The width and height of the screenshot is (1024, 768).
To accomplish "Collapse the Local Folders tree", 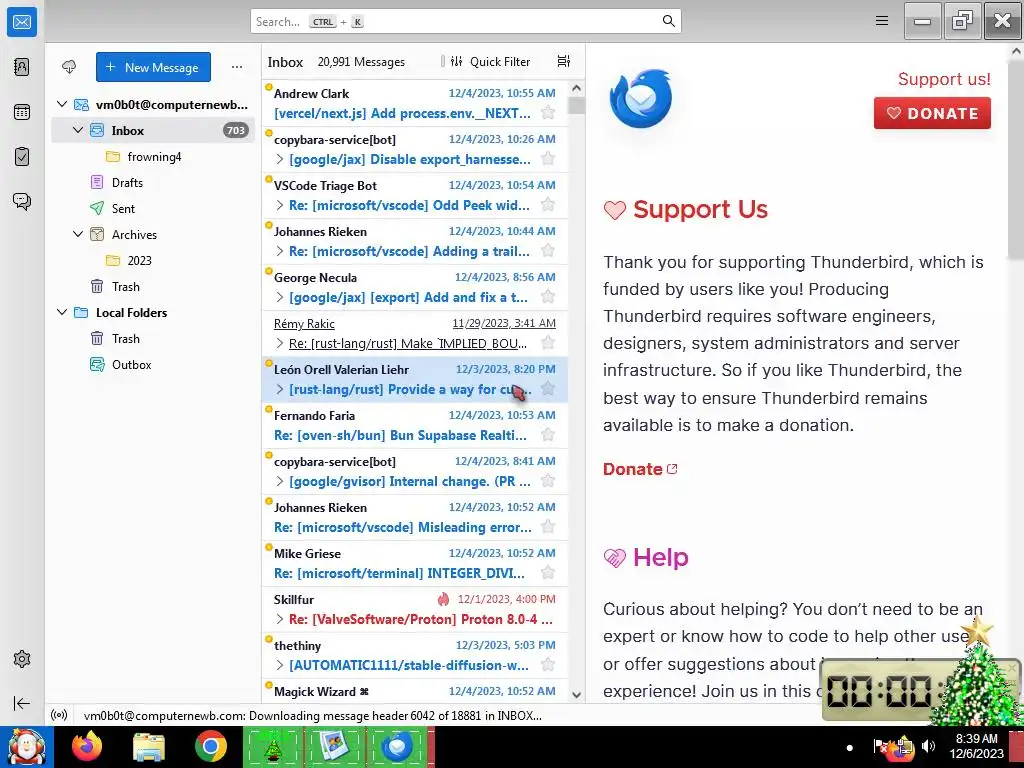I will [x=61, y=312].
